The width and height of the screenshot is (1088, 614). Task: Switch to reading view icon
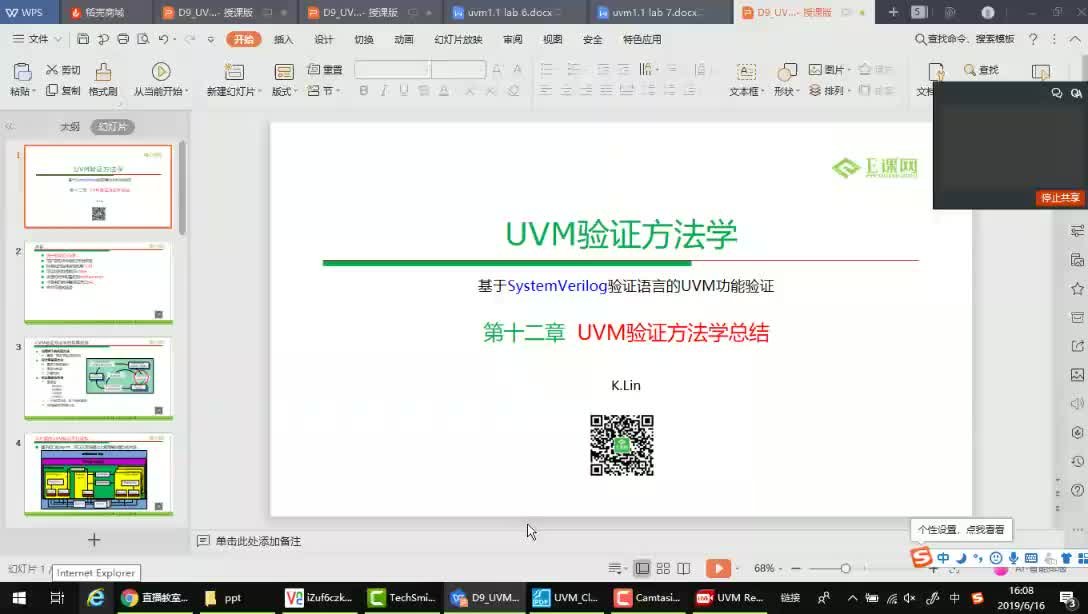pyautogui.click(x=683, y=569)
